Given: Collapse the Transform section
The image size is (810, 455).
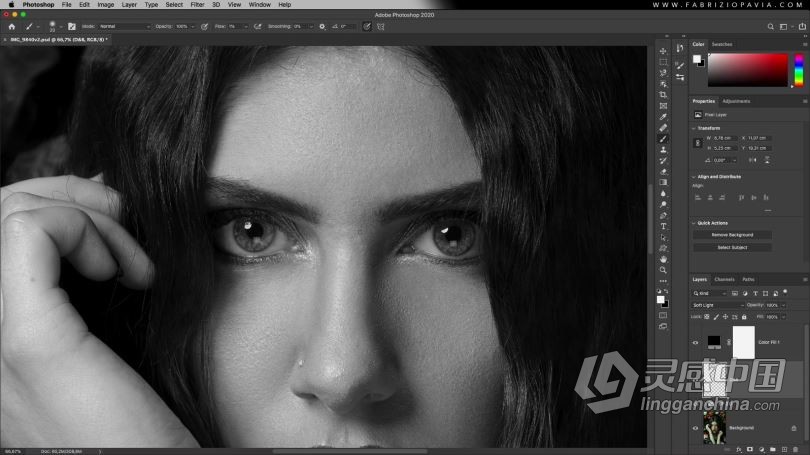Looking at the screenshot, I should [x=694, y=128].
